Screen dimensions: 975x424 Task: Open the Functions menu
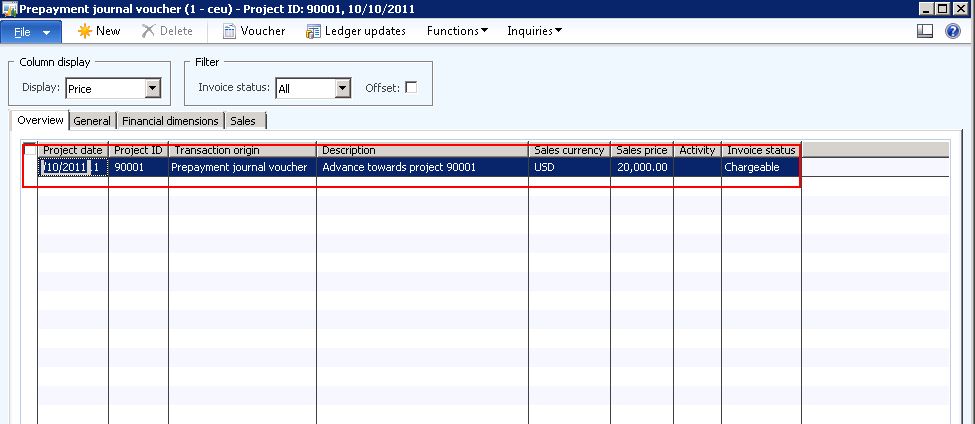tap(457, 31)
